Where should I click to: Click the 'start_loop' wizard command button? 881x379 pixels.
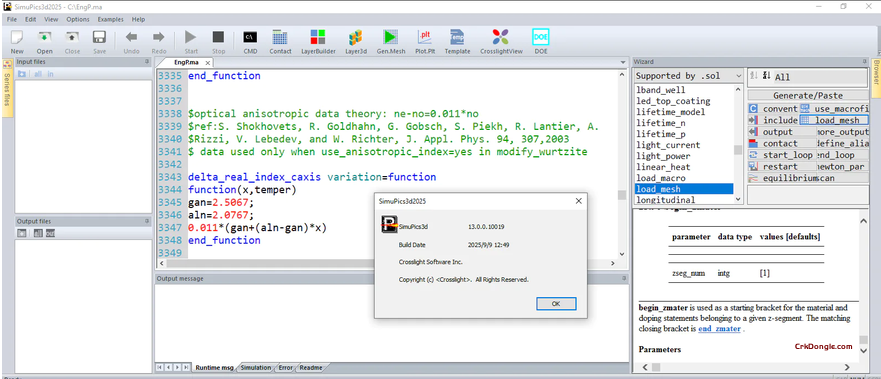pos(781,155)
